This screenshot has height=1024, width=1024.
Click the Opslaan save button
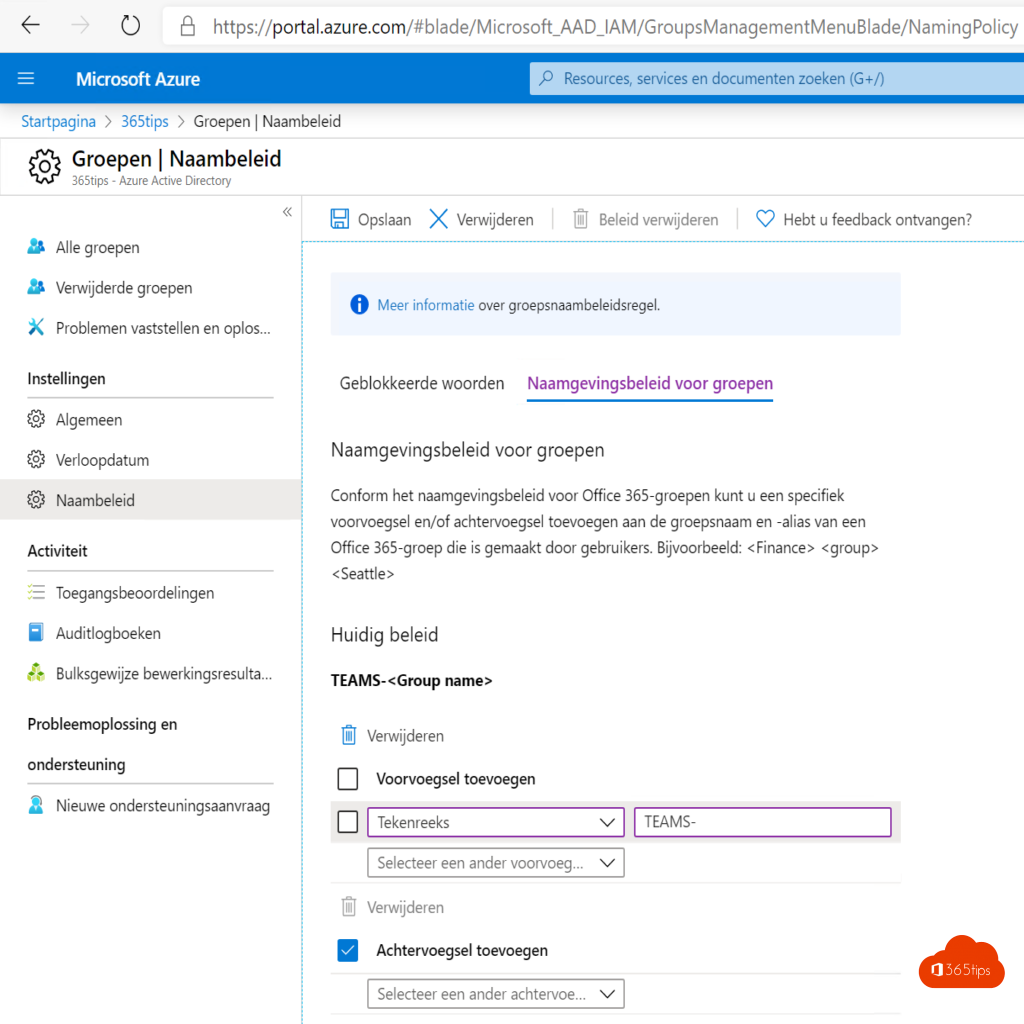pos(371,219)
